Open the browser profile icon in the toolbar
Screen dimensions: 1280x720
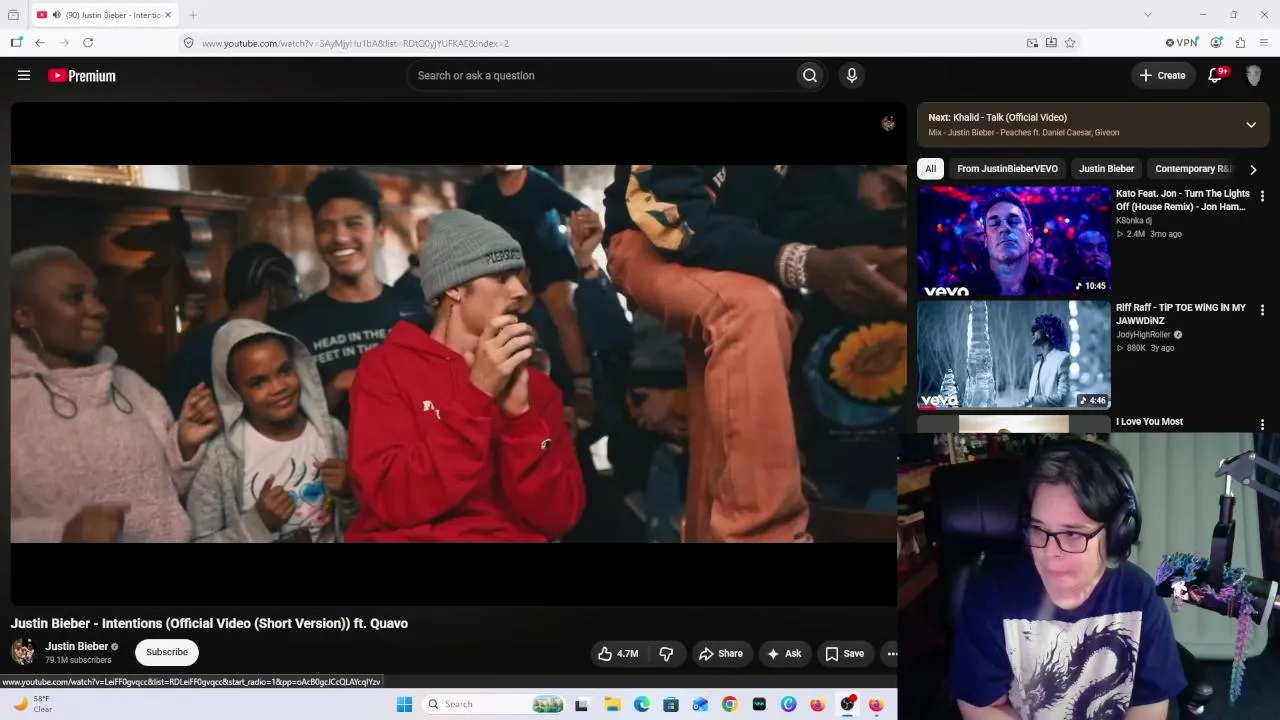1216,43
